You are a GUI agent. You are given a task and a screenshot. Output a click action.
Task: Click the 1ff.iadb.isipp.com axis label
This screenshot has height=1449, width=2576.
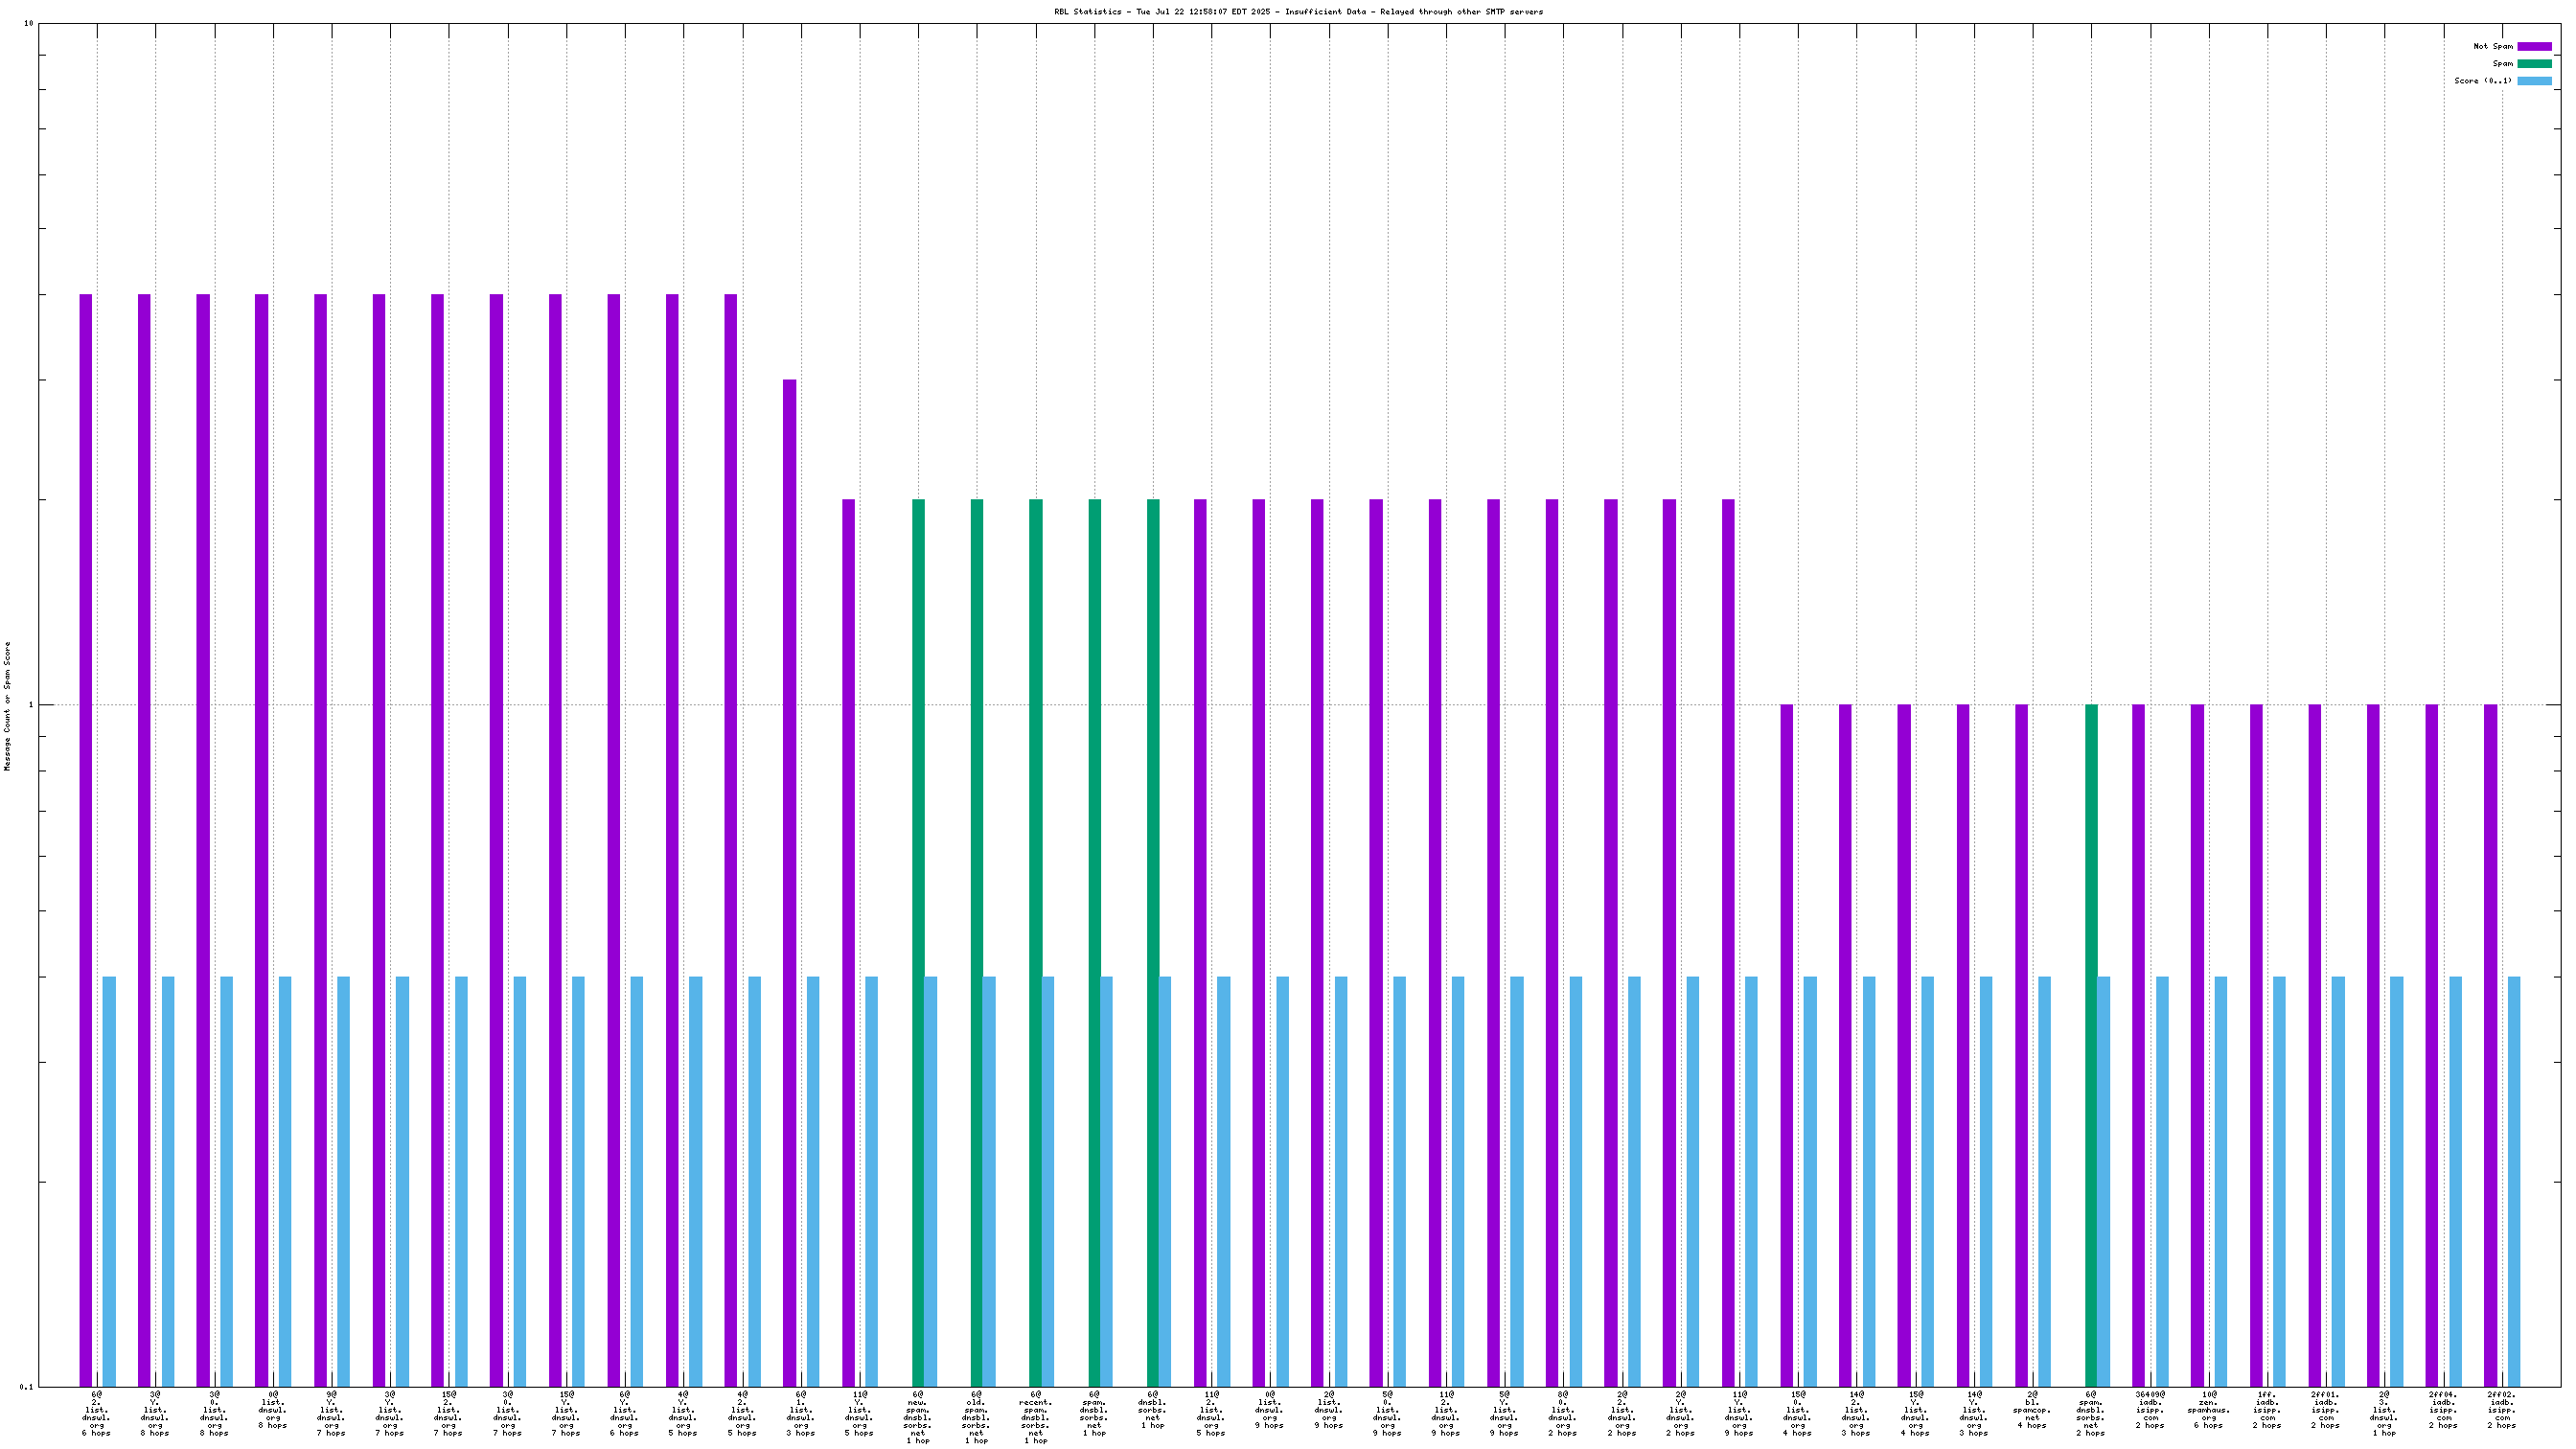click(2267, 1409)
